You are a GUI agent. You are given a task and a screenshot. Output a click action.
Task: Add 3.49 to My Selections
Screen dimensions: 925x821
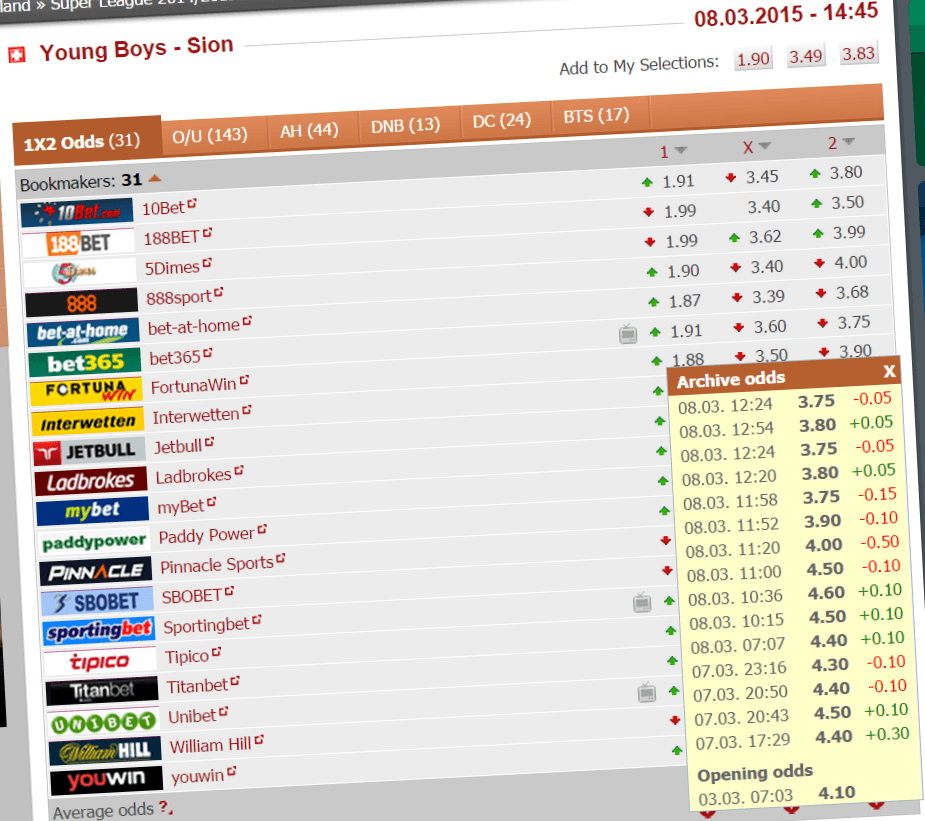(806, 57)
